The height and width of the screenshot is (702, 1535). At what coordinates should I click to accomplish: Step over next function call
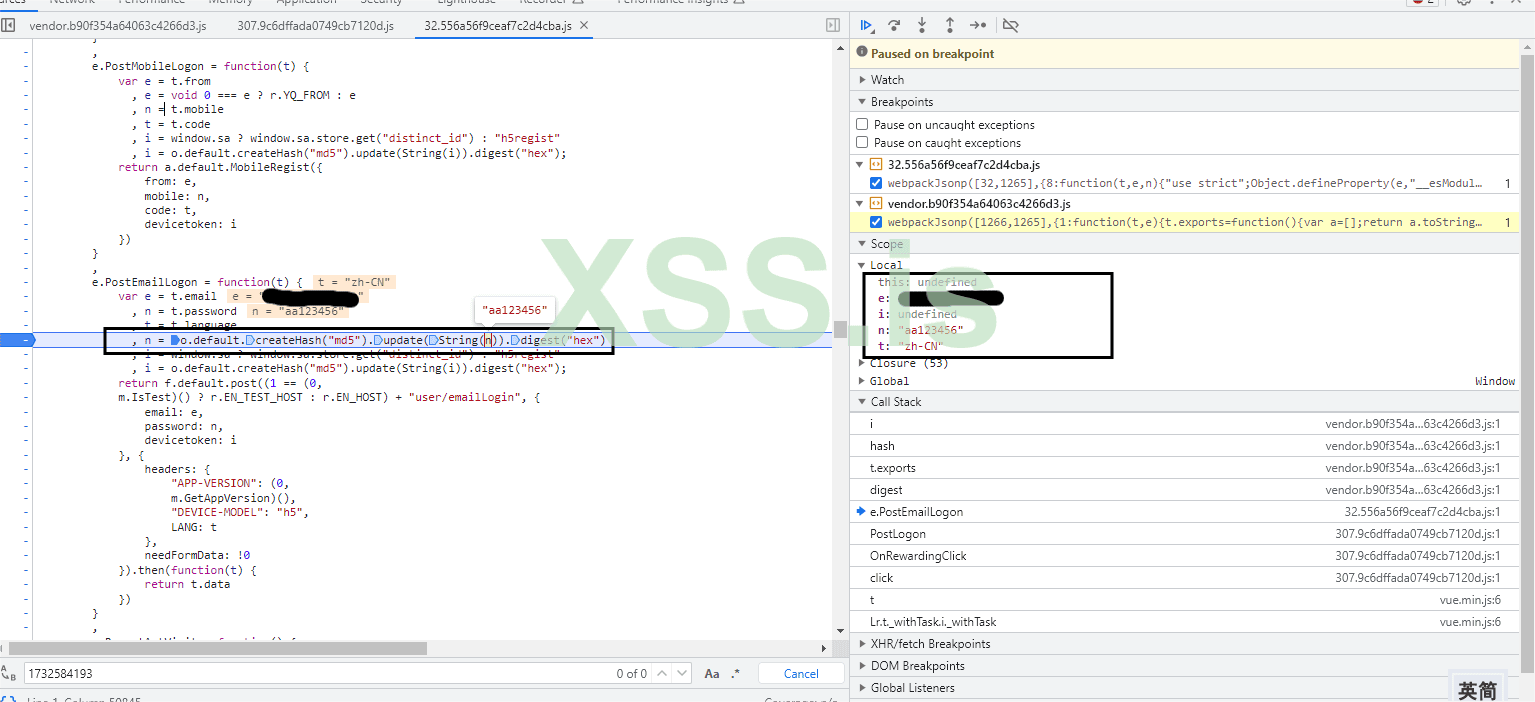894,25
